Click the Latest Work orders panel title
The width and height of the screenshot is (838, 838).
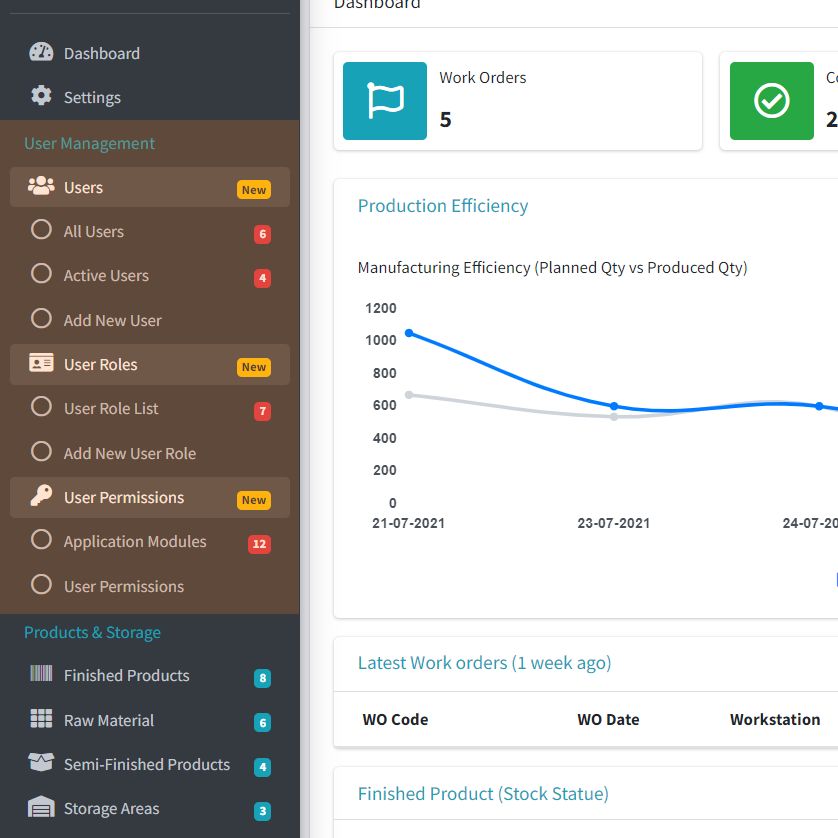point(484,663)
